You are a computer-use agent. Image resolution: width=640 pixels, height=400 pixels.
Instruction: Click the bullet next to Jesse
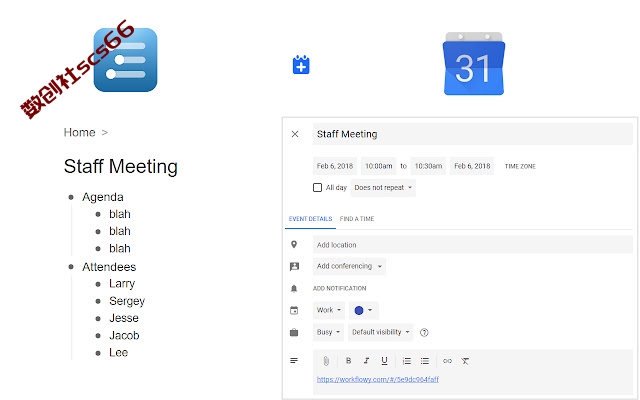(98, 318)
